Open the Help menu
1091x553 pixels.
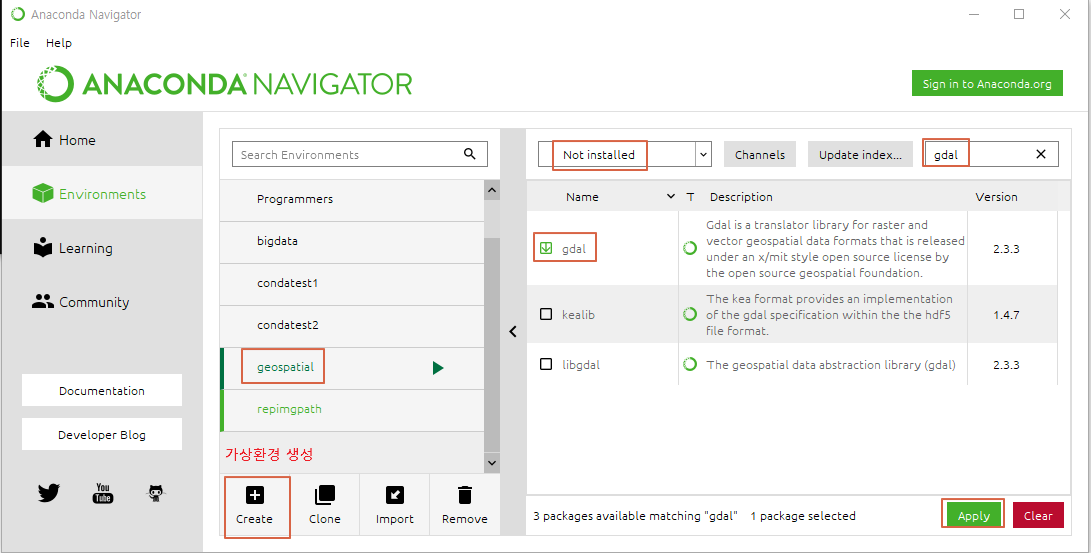[58, 43]
